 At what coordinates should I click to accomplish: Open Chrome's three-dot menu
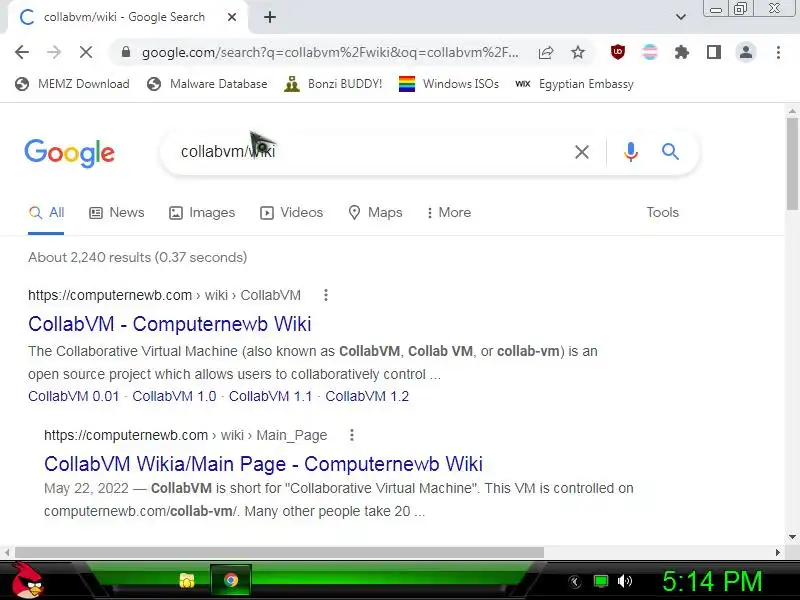pos(778,52)
